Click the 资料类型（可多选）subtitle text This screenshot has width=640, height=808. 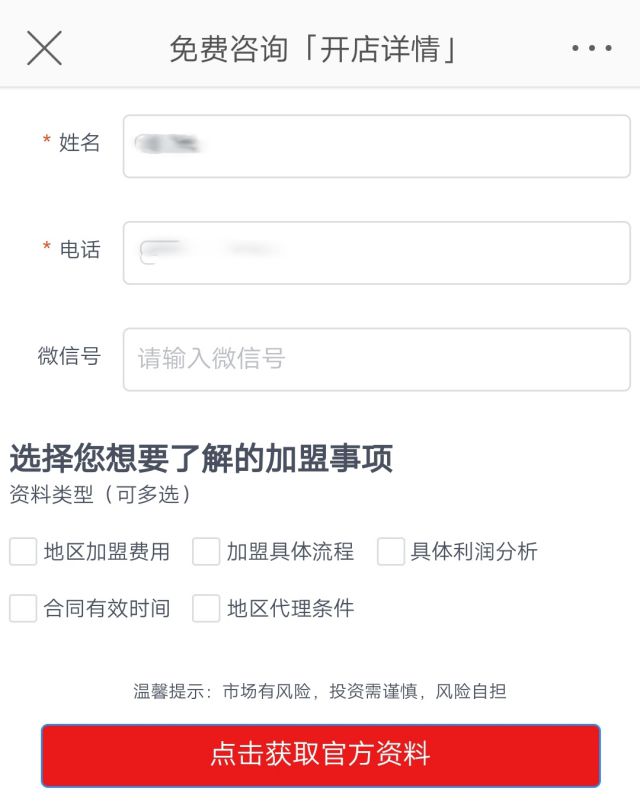(100, 494)
